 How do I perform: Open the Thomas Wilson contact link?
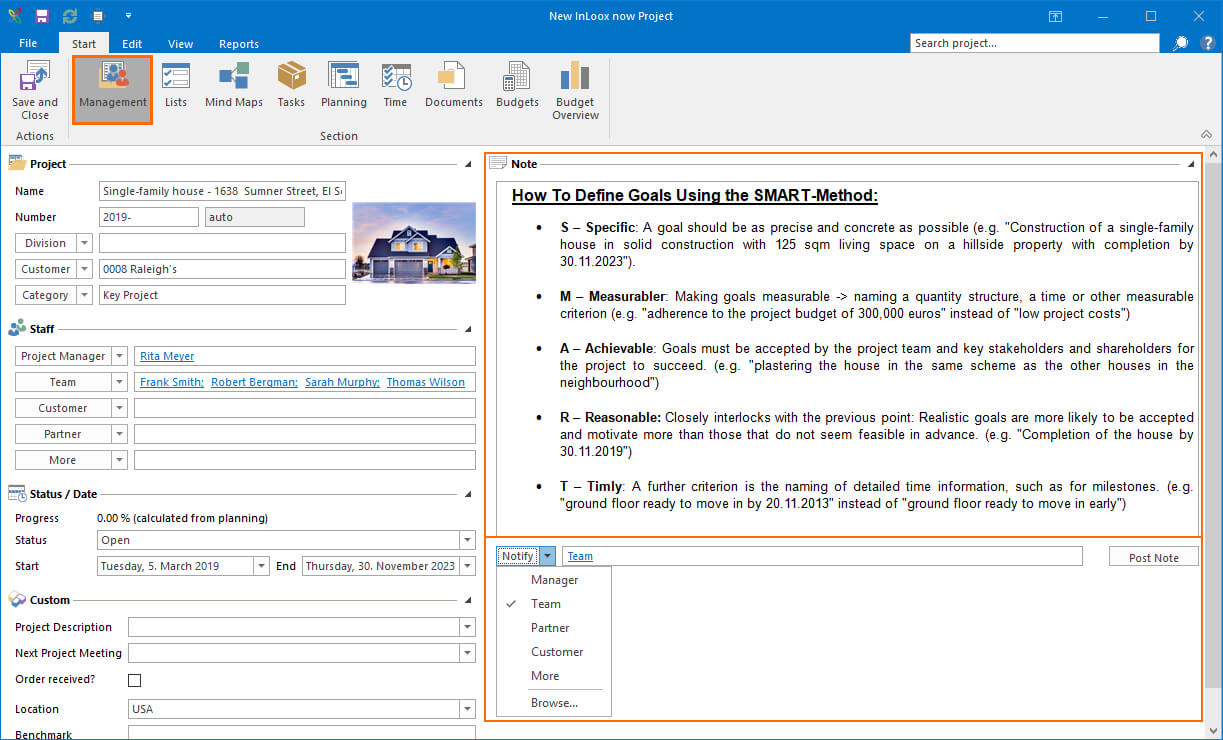(426, 382)
